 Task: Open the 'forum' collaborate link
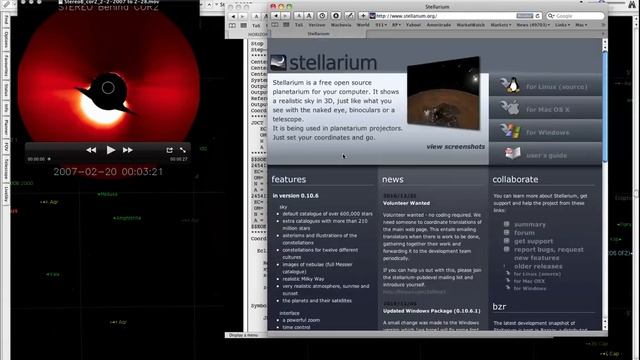coord(524,233)
